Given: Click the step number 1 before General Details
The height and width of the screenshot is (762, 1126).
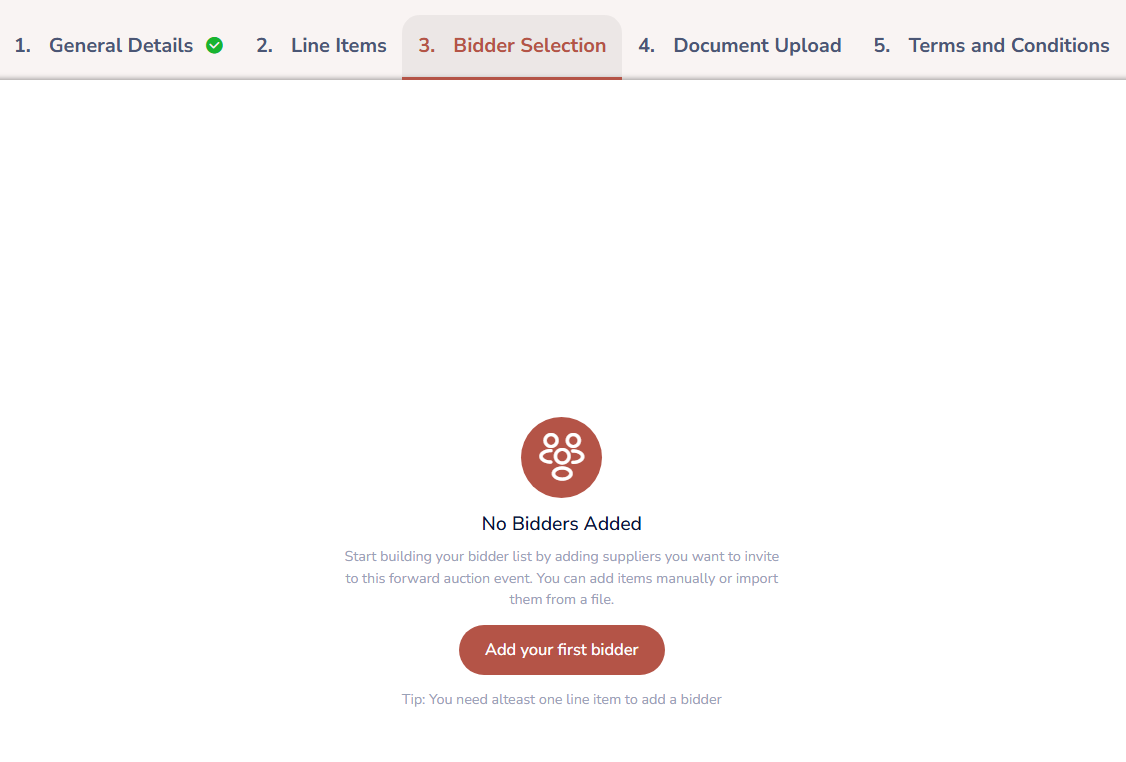Looking at the screenshot, I should pos(22,46).
